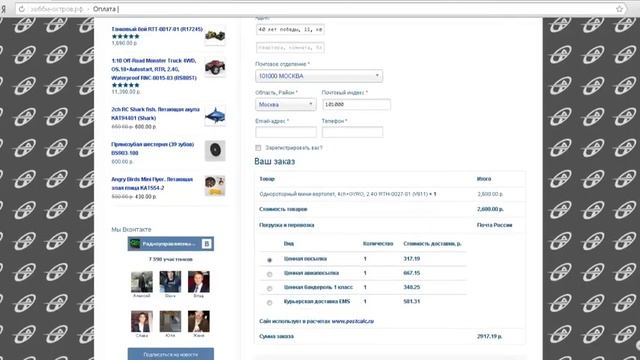
Task: Click the 'Сумма заказа' label
Action: coord(276,336)
